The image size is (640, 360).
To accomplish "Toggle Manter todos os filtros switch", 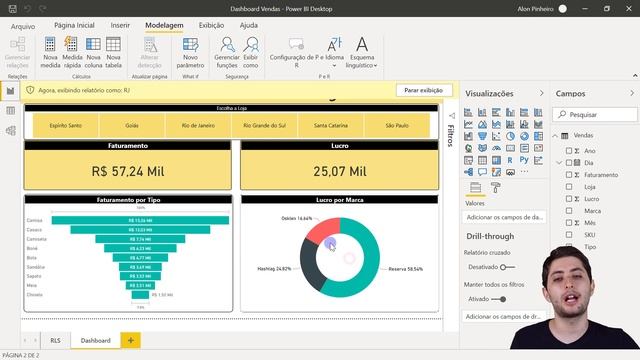I will (x=499, y=299).
